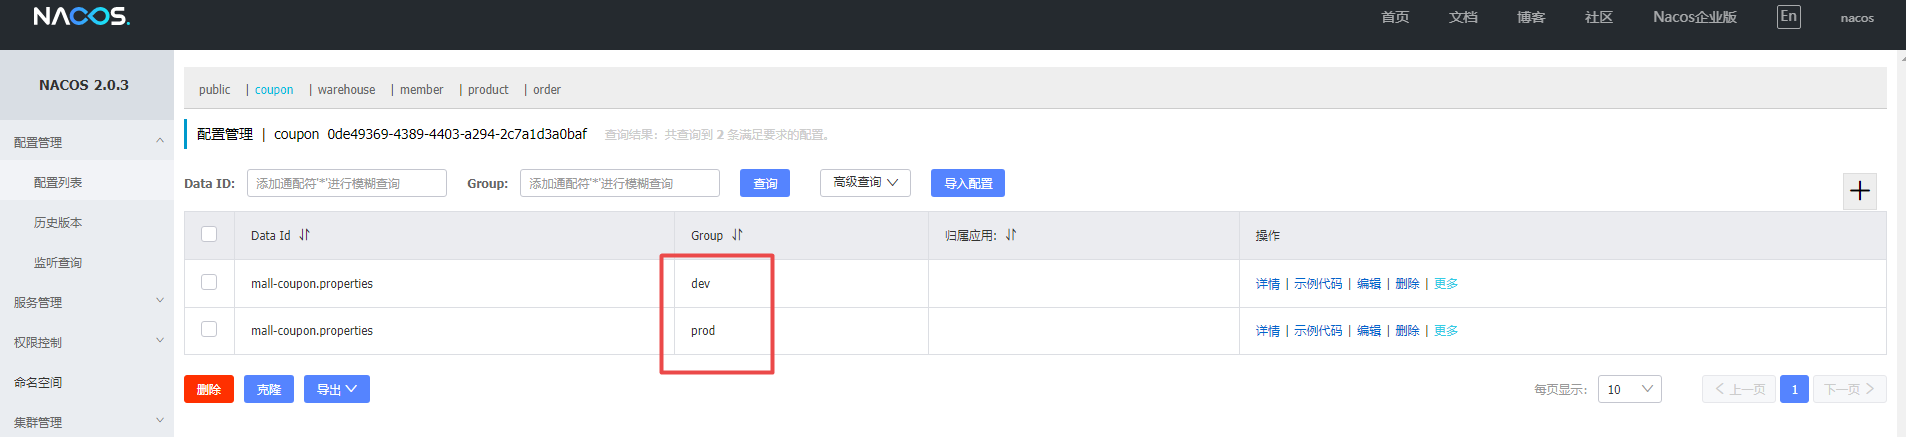This screenshot has width=1906, height=437.
Task: Click the NACOS logo
Action: (81, 16)
